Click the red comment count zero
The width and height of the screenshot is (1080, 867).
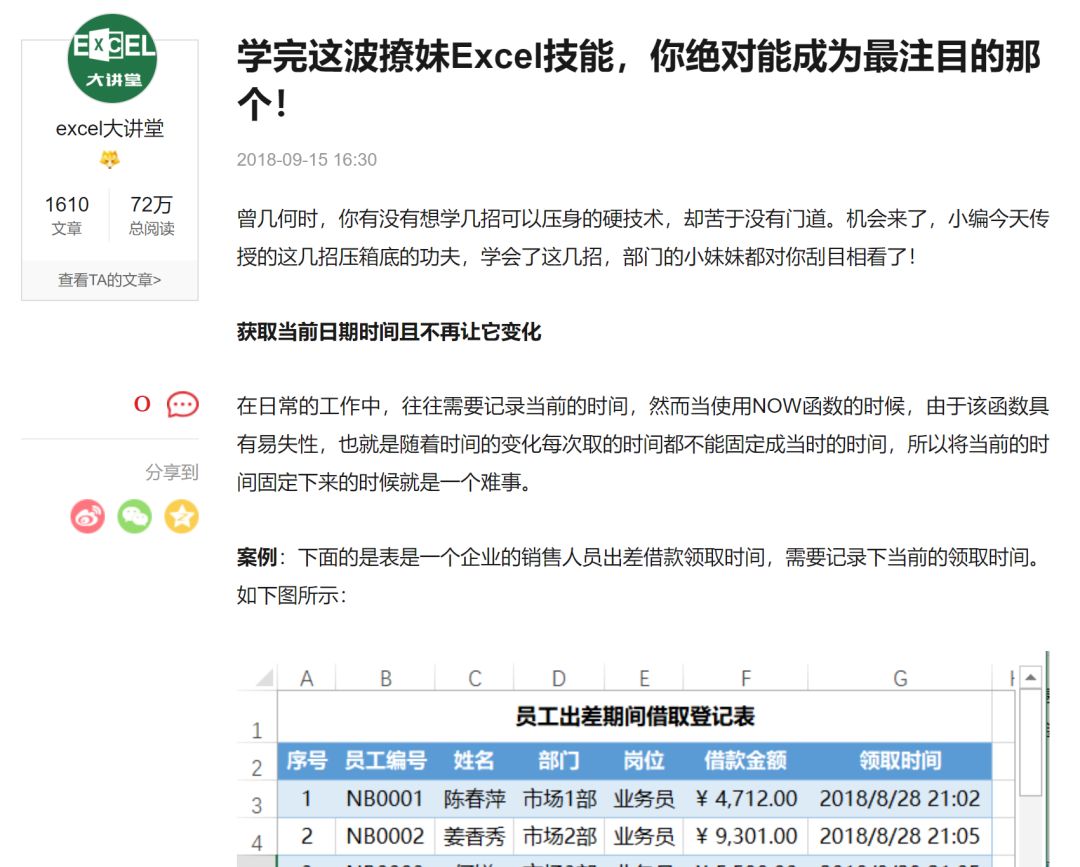tap(142, 404)
